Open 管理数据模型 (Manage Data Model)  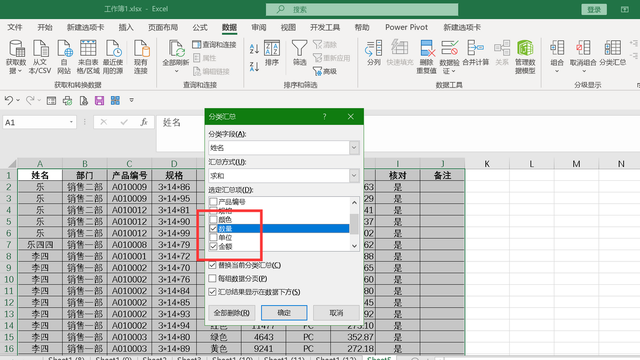click(525, 57)
